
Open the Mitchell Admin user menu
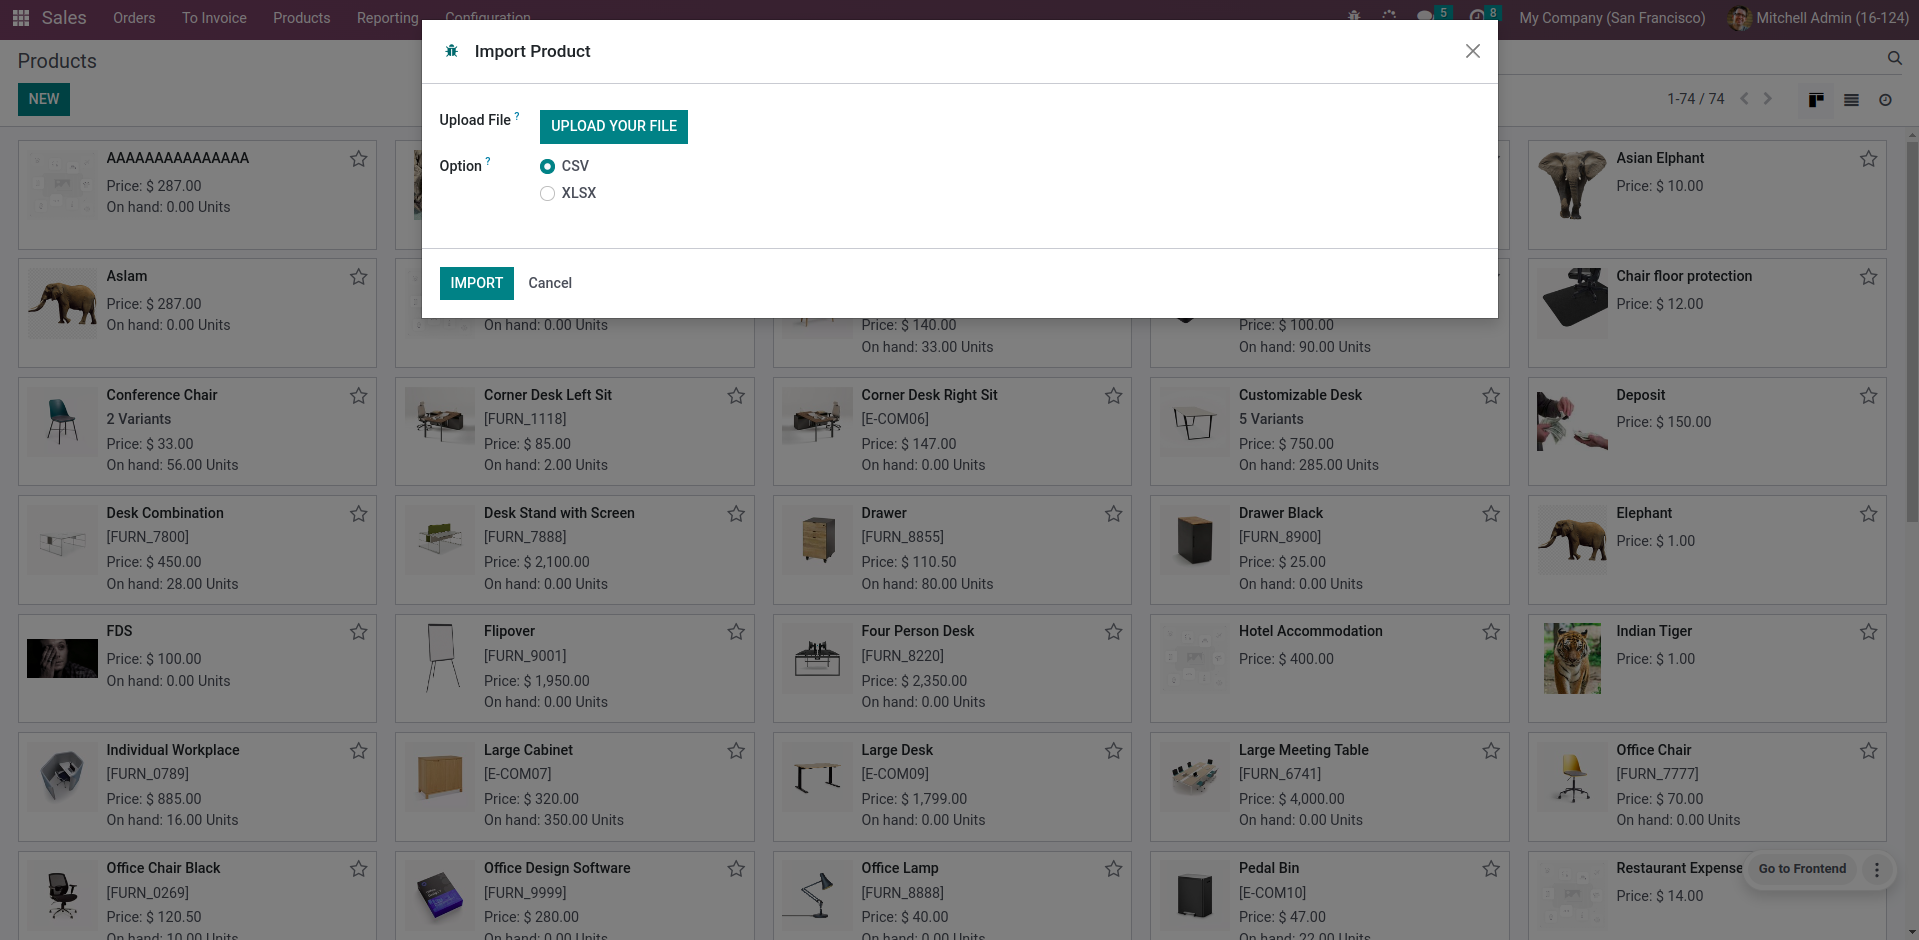coord(1818,18)
